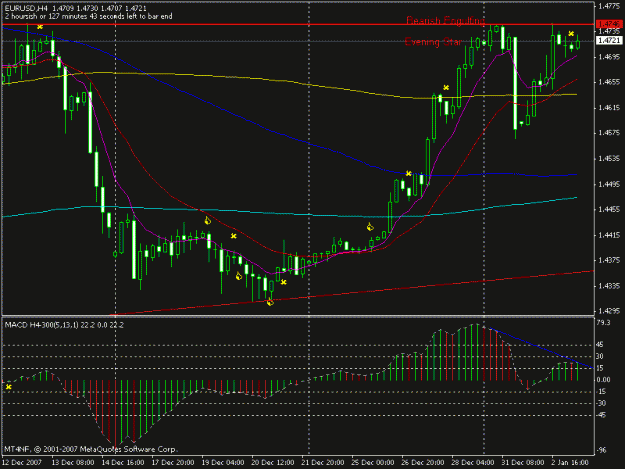
Task: Select the 2 Jan 16:00 time label
Action: (570, 462)
